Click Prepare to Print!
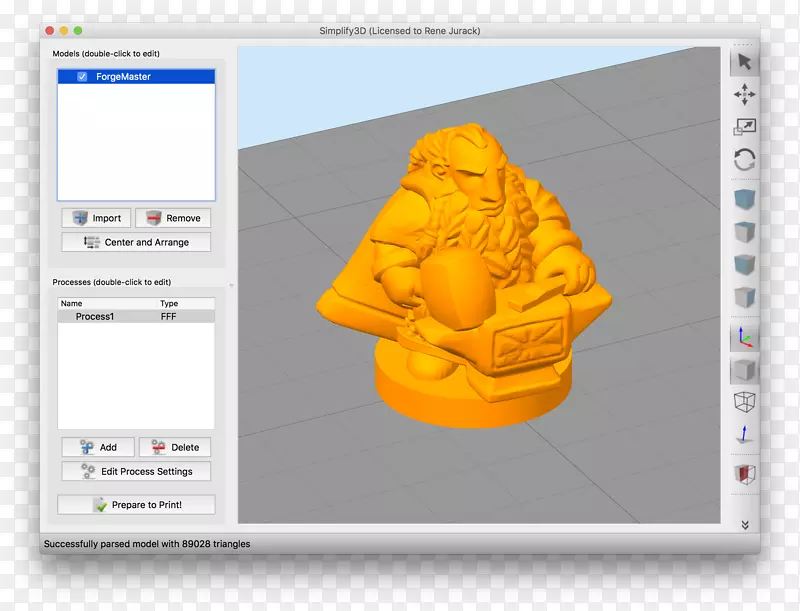Screen dimensions: 800x611 click(136, 505)
